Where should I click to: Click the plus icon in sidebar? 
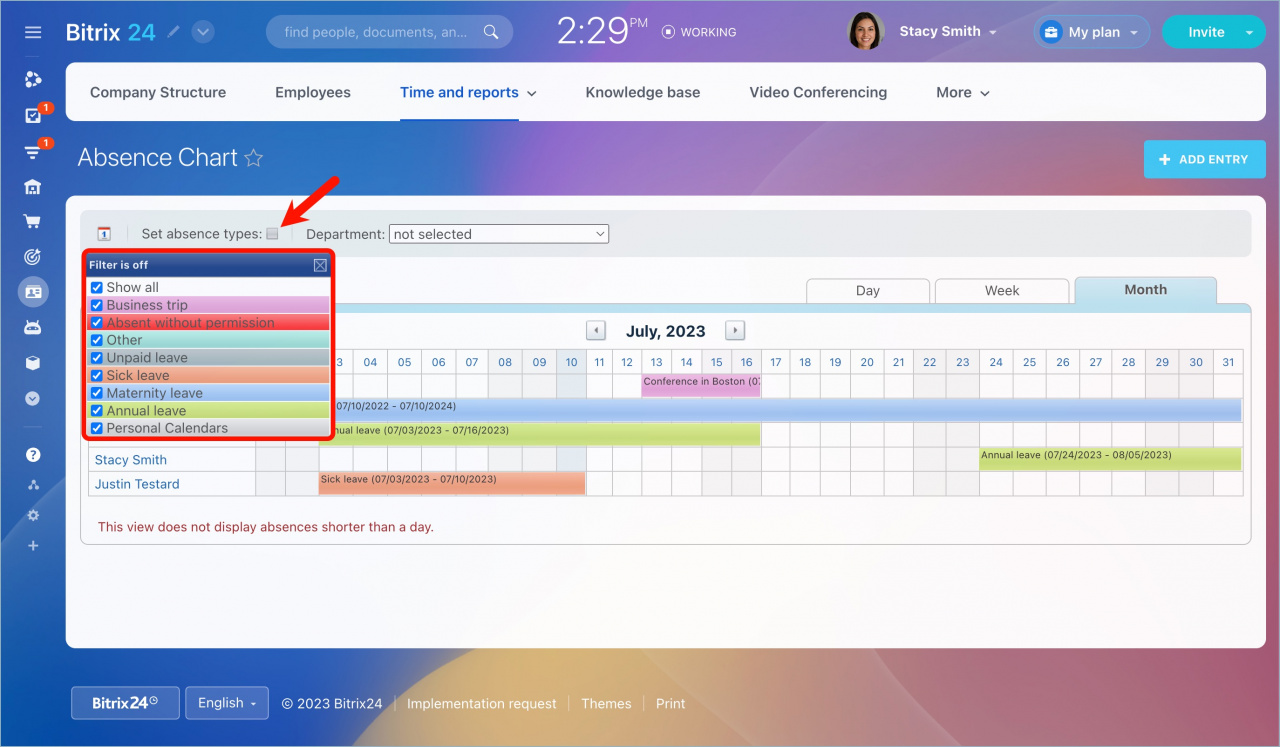33,546
